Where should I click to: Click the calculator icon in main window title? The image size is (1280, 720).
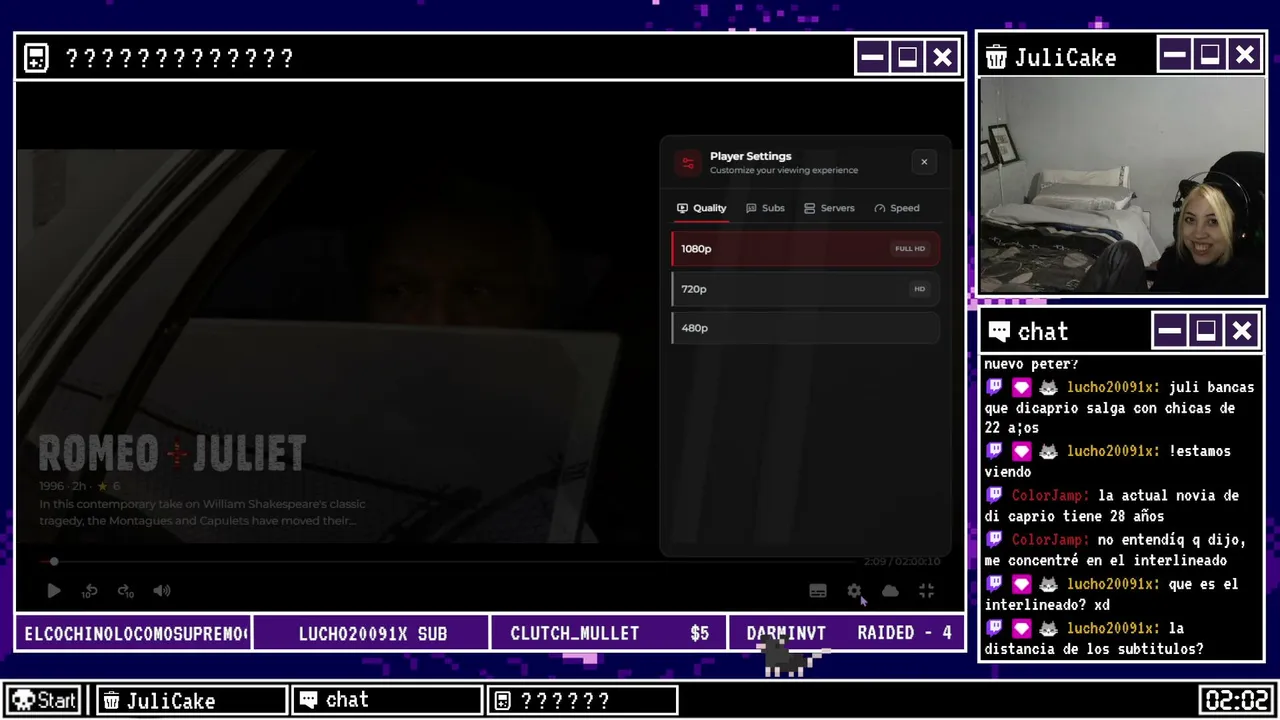pos(37,58)
